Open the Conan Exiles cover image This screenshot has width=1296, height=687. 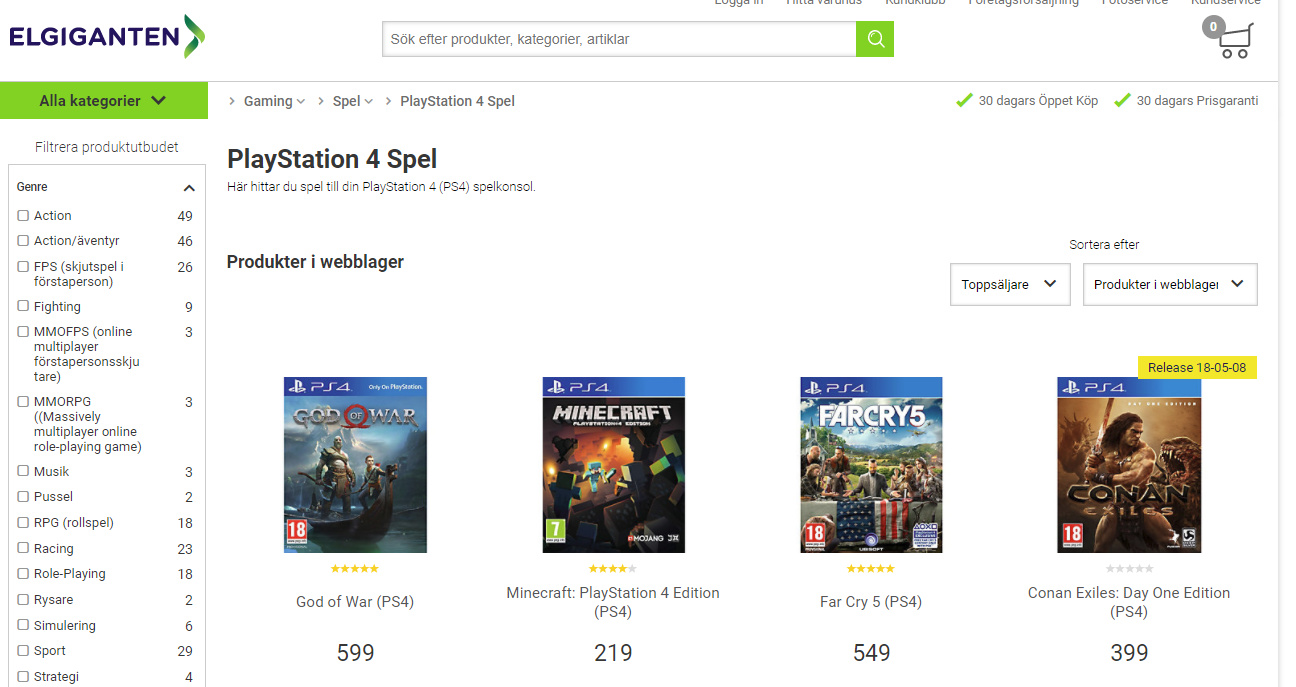point(1129,465)
